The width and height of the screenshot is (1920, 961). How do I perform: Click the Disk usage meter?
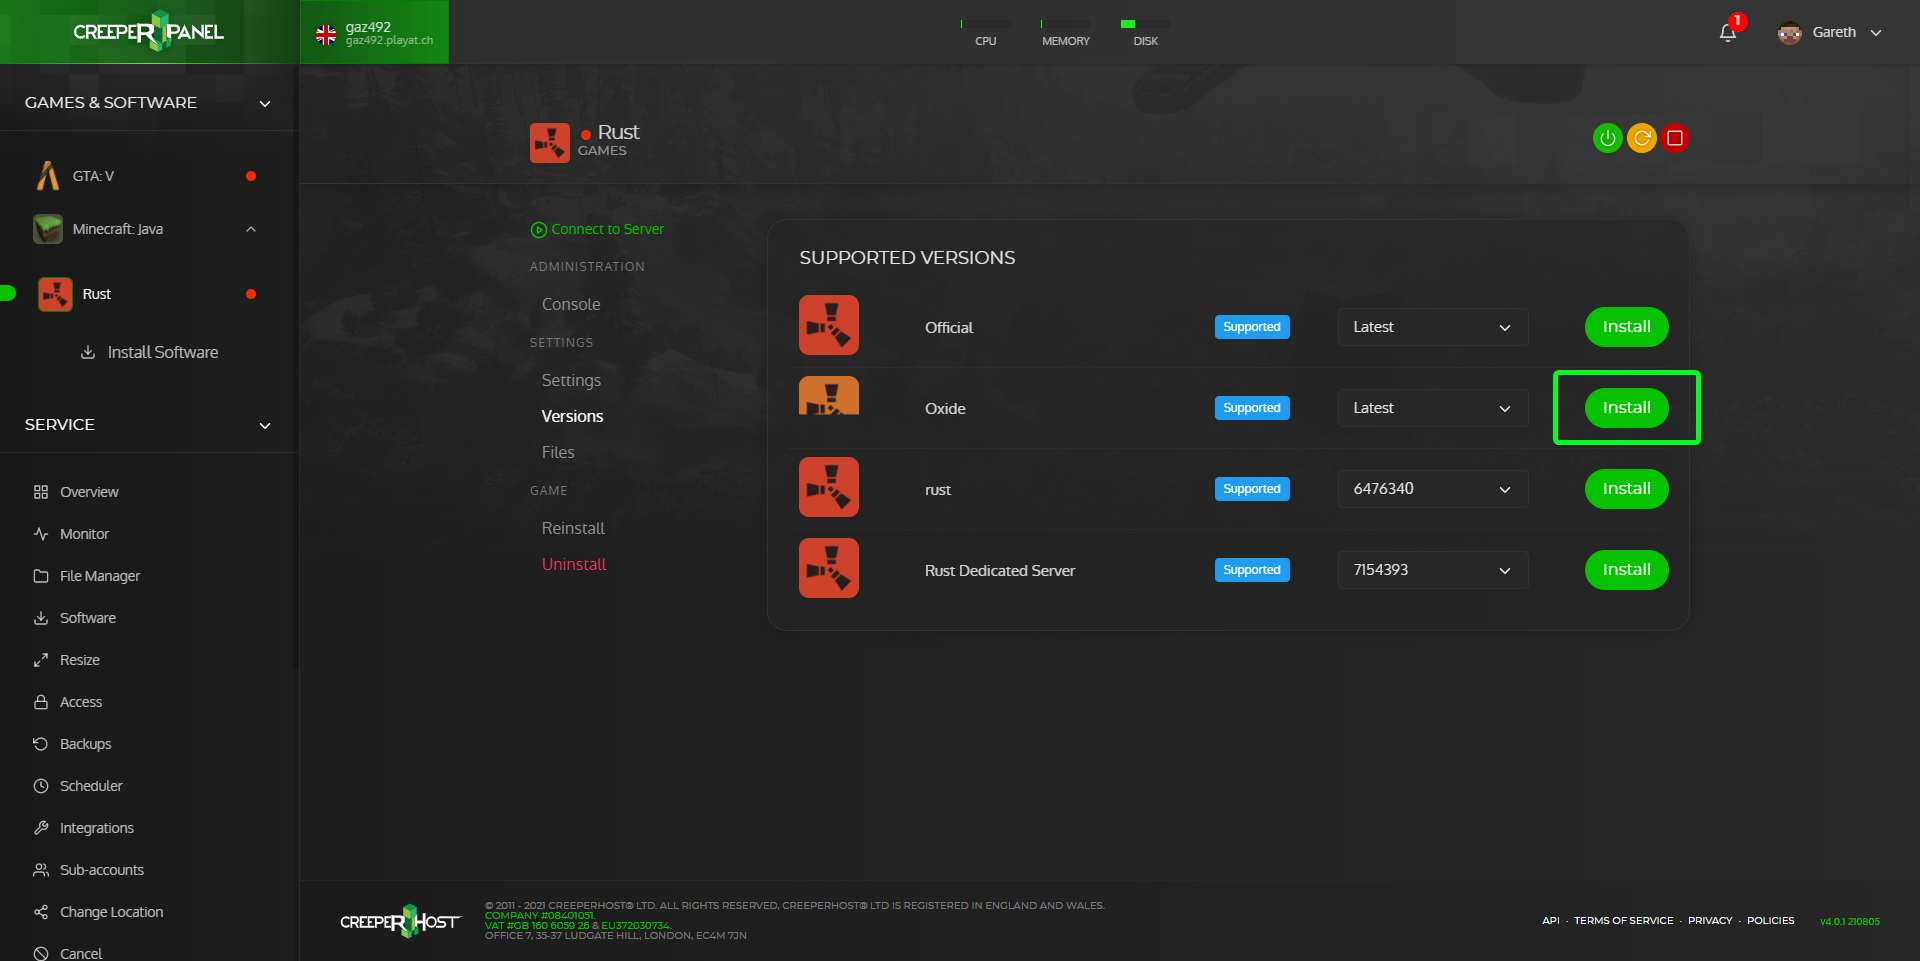1146,32
